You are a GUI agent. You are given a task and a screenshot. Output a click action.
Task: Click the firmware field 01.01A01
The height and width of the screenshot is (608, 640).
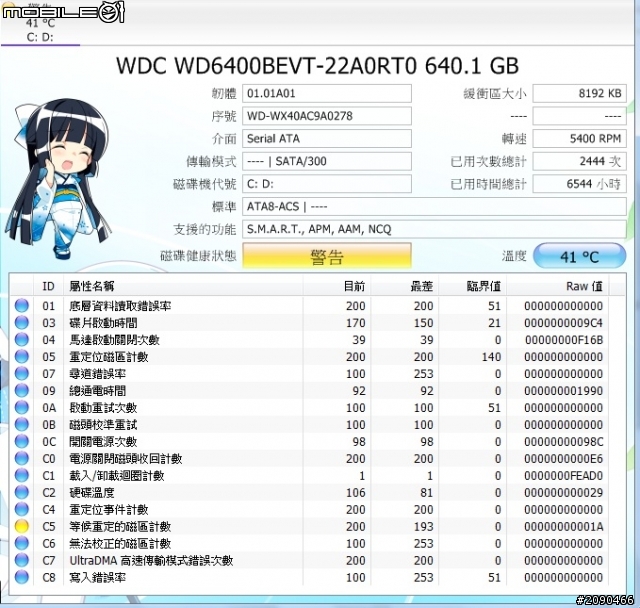(x=327, y=93)
